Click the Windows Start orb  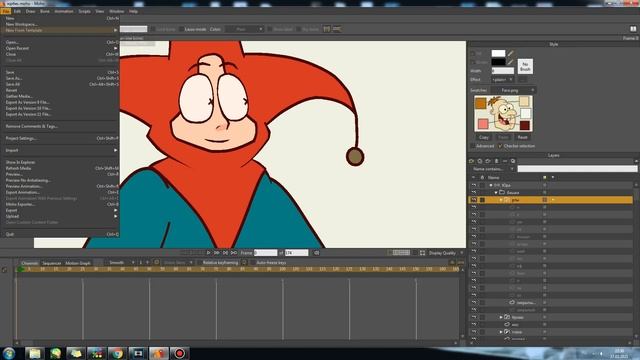click(9, 353)
